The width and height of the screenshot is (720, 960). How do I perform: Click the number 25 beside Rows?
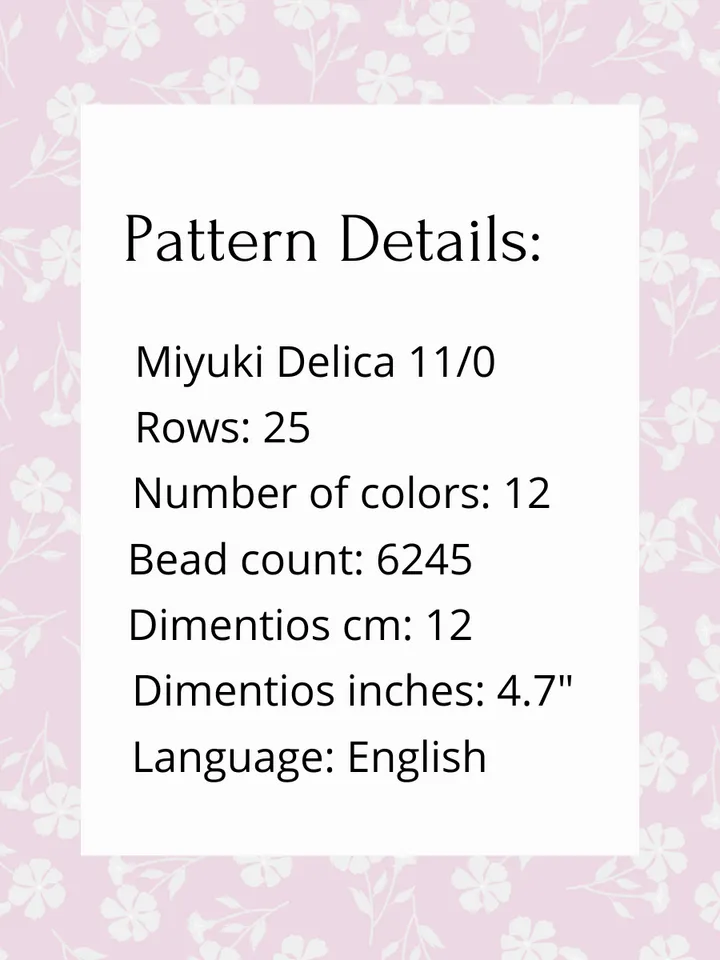click(287, 427)
